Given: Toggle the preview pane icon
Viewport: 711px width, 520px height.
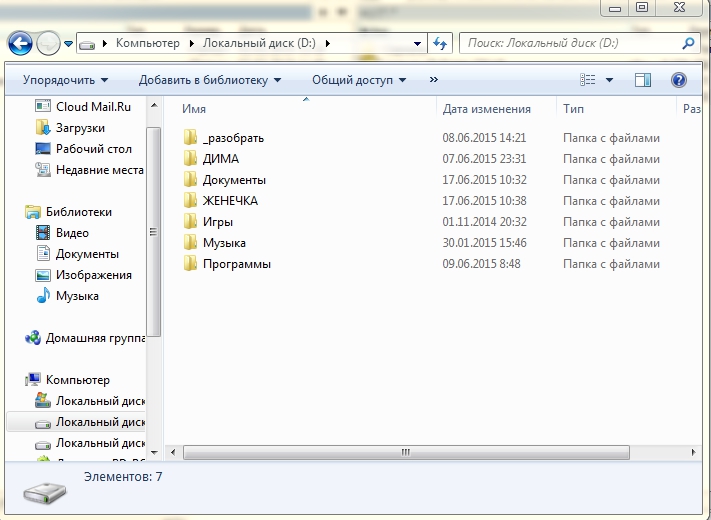Looking at the screenshot, I should [643, 79].
